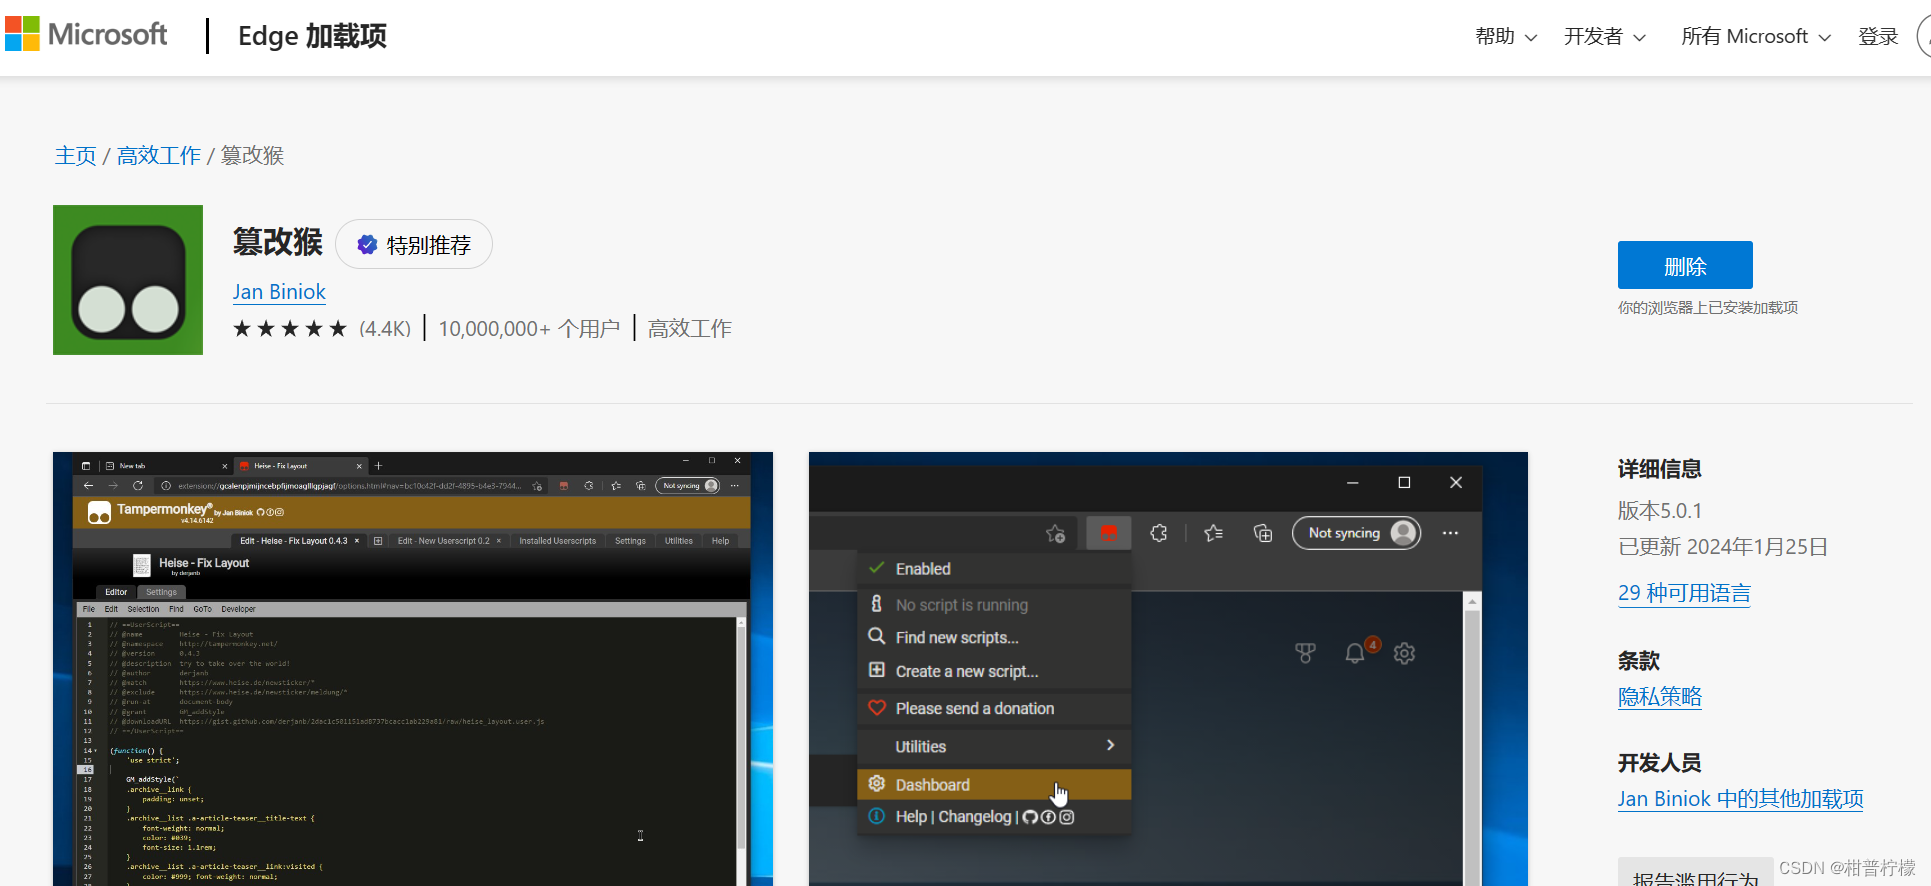Expand the 帮助 dropdown menu
The height and width of the screenshot is (886, 1931).
click(1506, 36)
